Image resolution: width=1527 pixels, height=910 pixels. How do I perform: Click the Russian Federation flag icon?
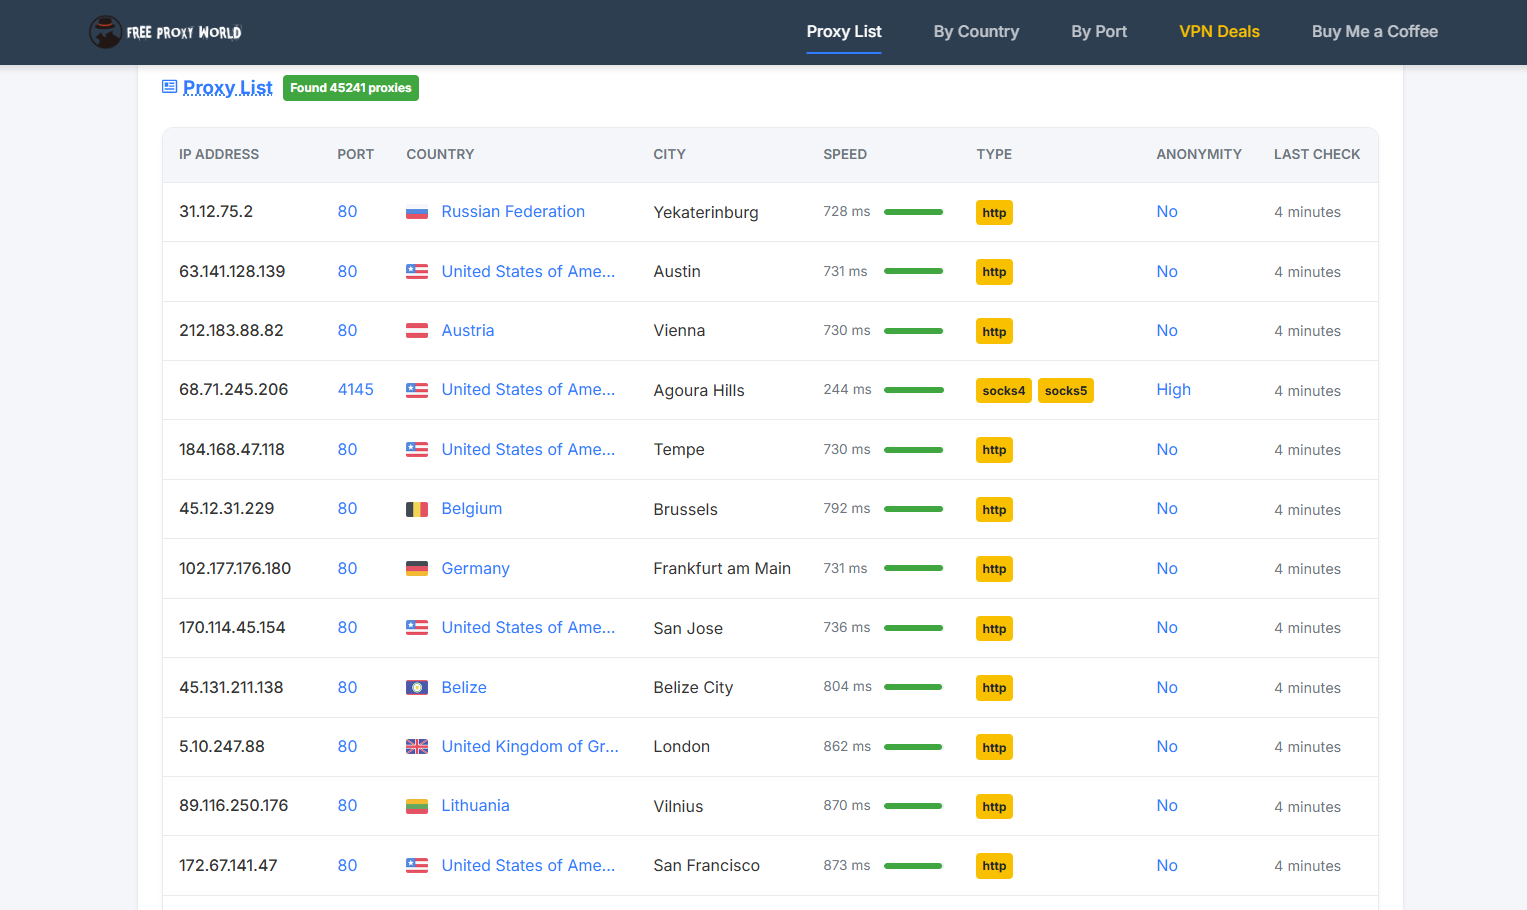coord(417,212)
